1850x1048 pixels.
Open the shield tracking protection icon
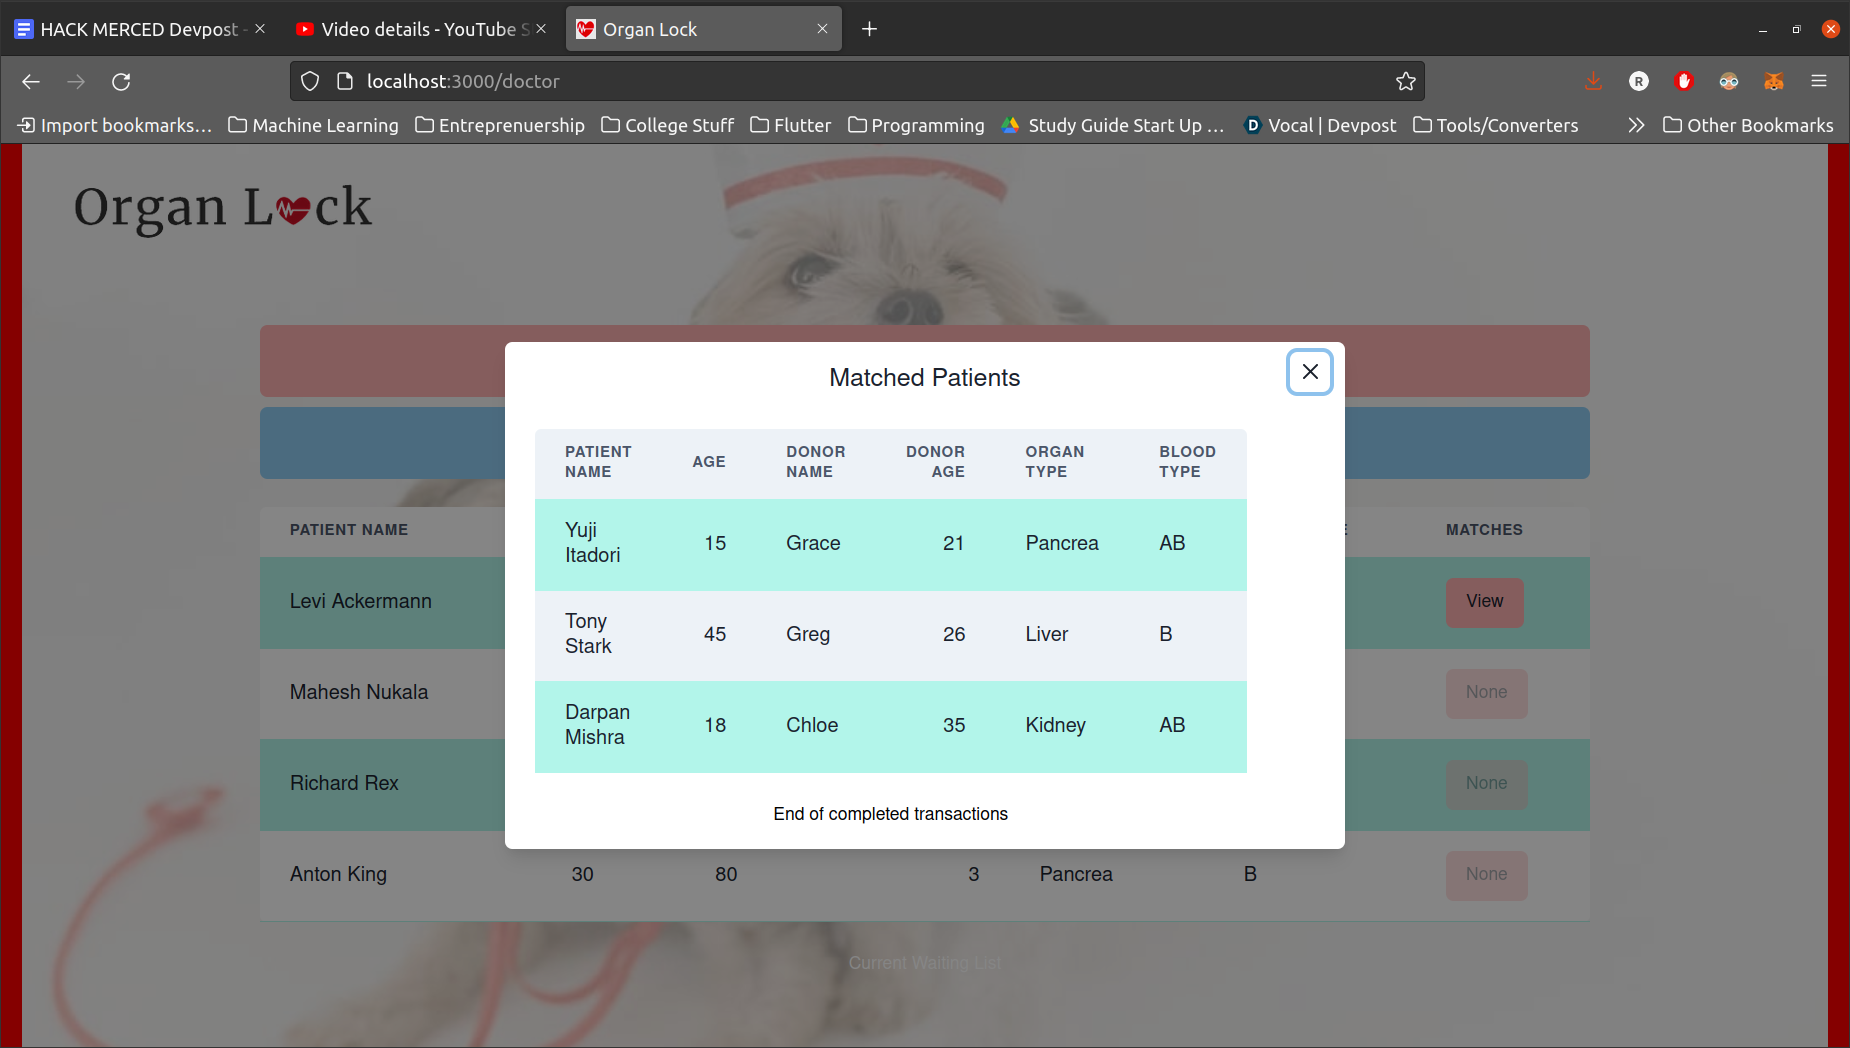[310, 81]
